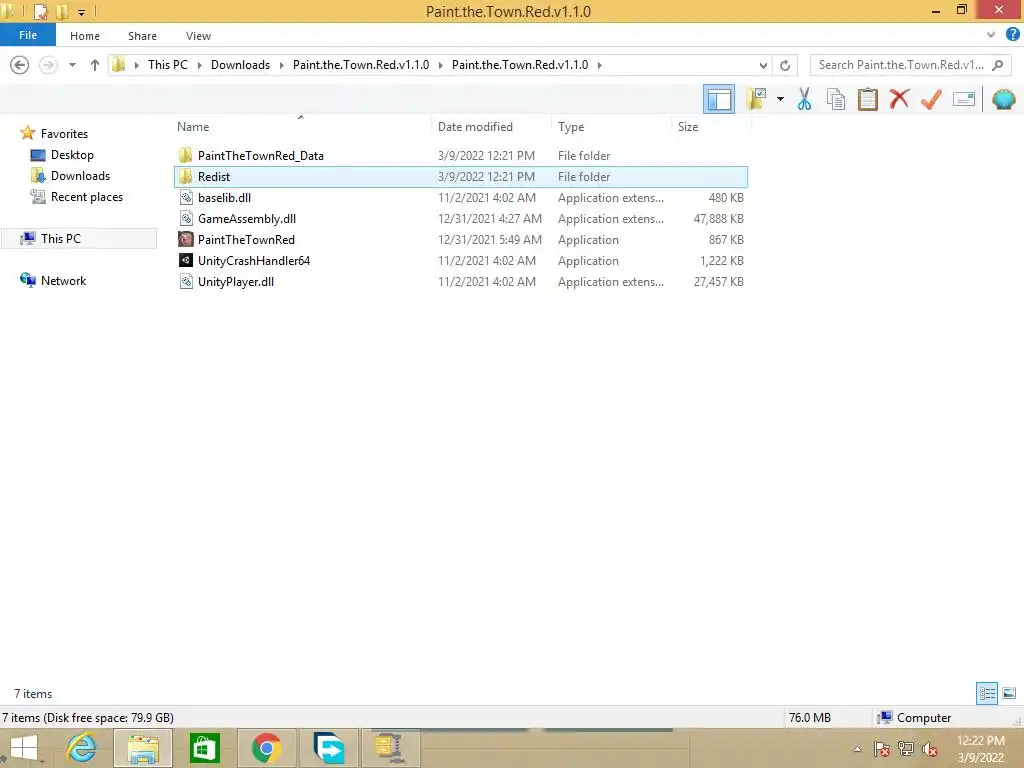
Task: Switch to the Details view button
Action: [x=987, y=693]
